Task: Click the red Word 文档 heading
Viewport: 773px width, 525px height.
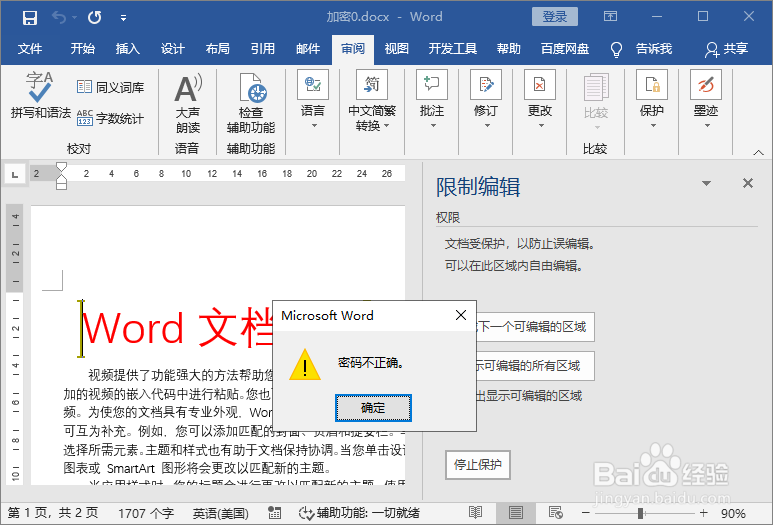Action: pos(177,327)
